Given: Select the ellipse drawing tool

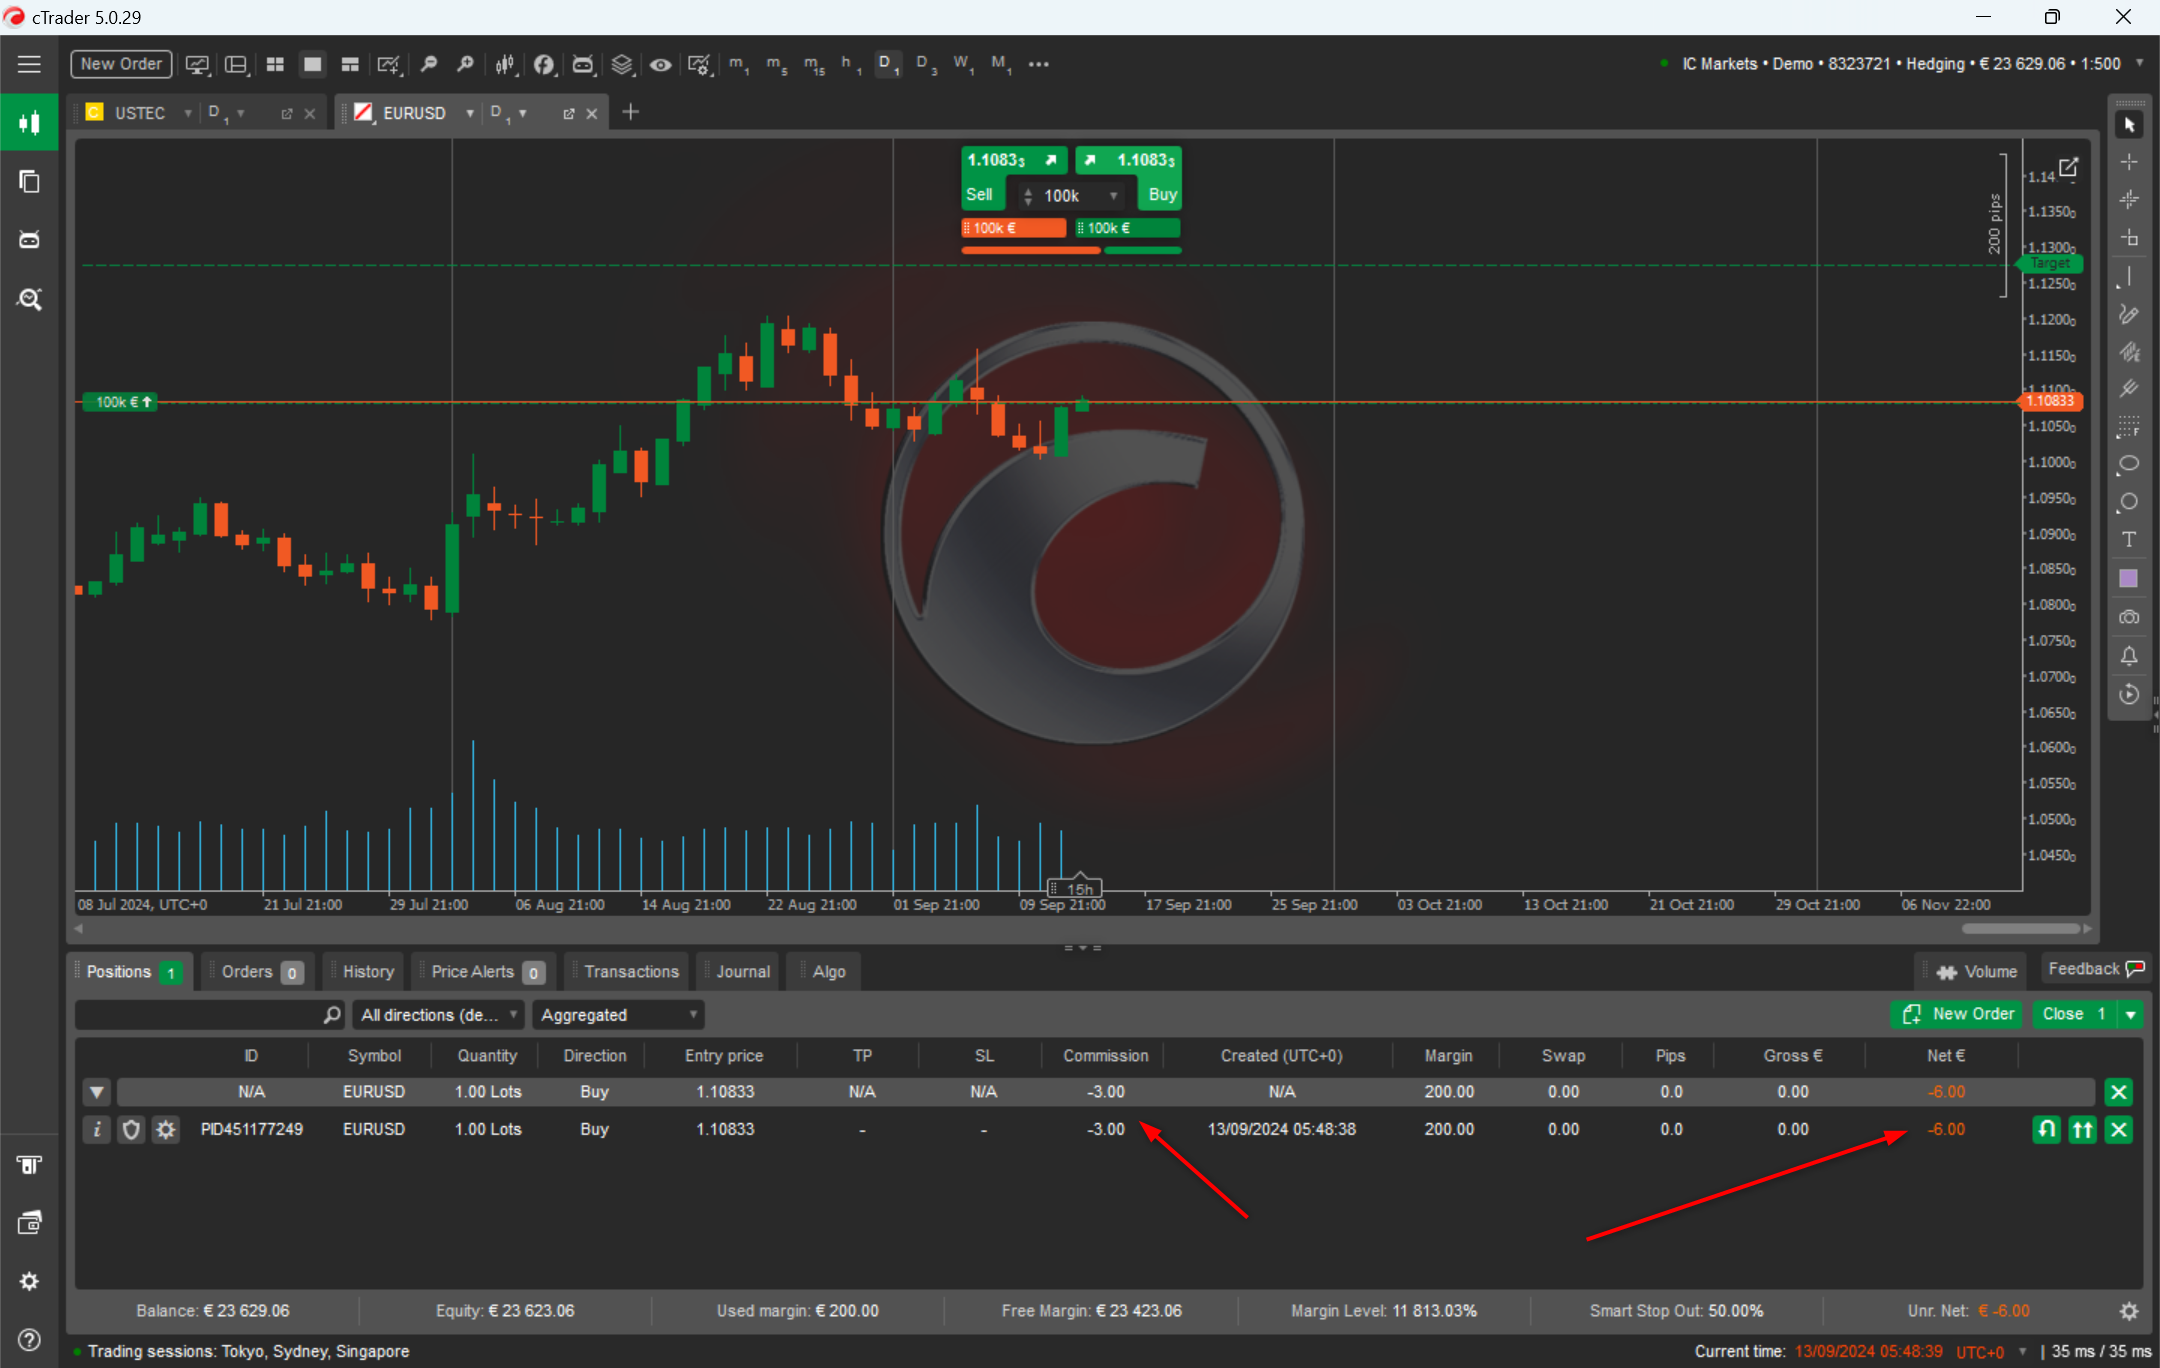Looking at the screenshot, I should coord(2129,464).
